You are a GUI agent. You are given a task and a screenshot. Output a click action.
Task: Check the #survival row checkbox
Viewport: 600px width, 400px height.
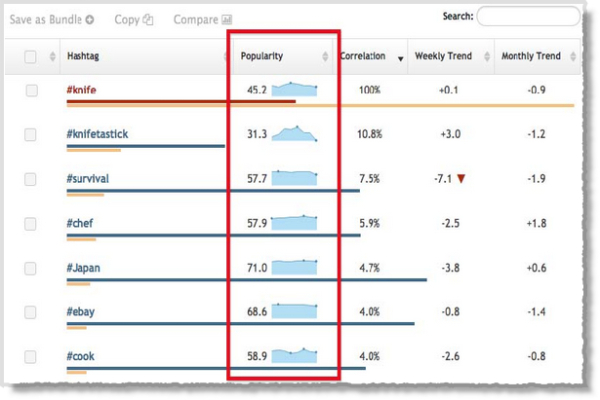pos(30,179)
